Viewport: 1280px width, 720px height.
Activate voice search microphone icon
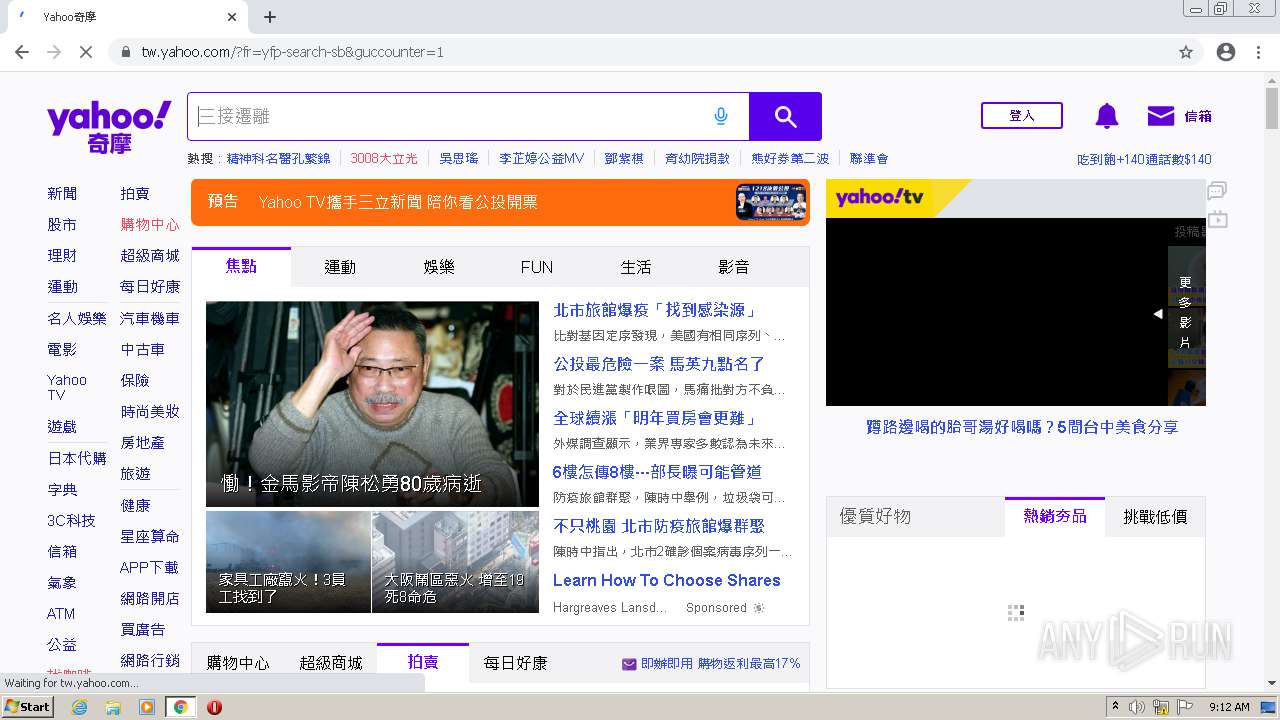[x=721, y=117]
